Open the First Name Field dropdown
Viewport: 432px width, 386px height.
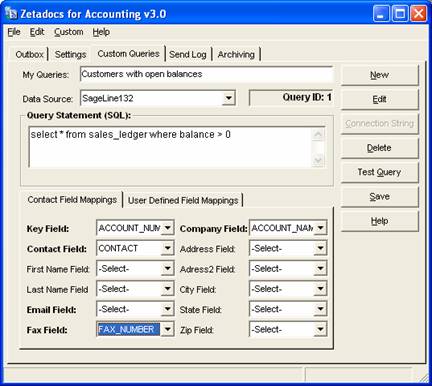click(x=167, y=269)
